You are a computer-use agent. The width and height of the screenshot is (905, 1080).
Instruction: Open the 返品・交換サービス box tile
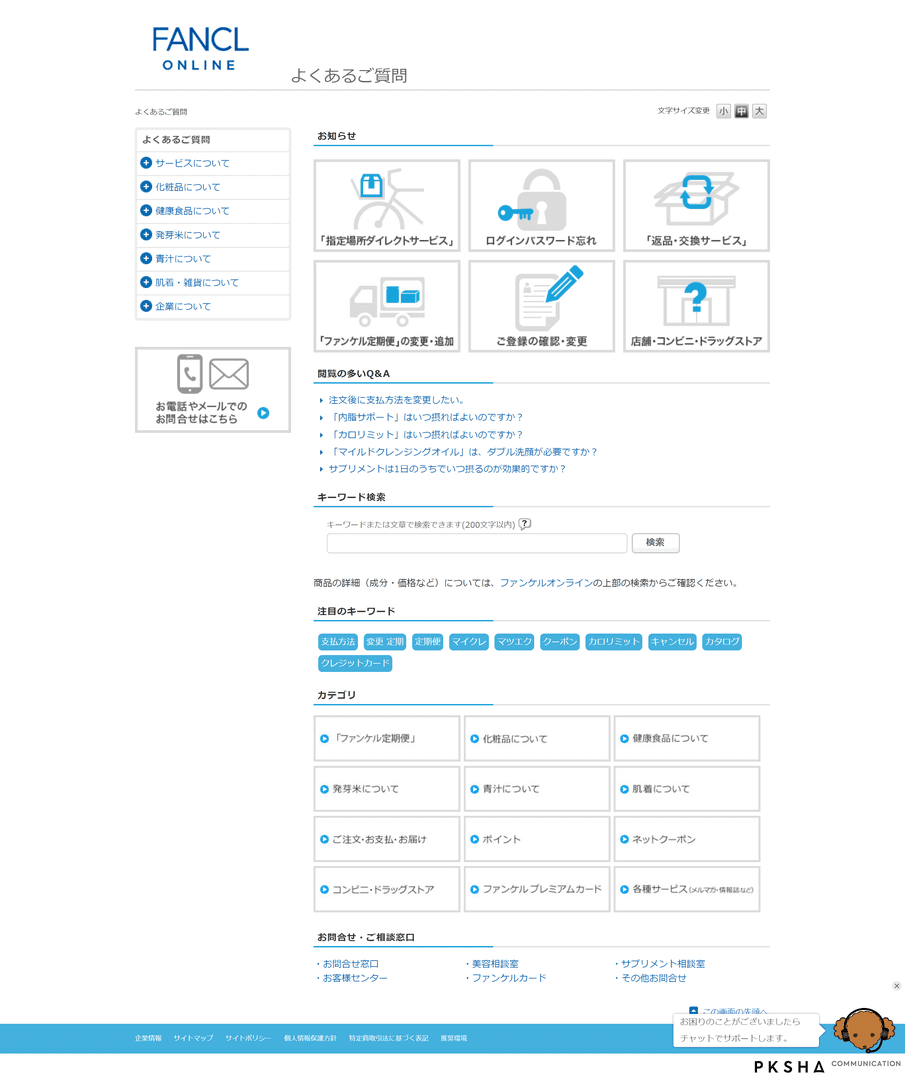(x=696, y=206)
